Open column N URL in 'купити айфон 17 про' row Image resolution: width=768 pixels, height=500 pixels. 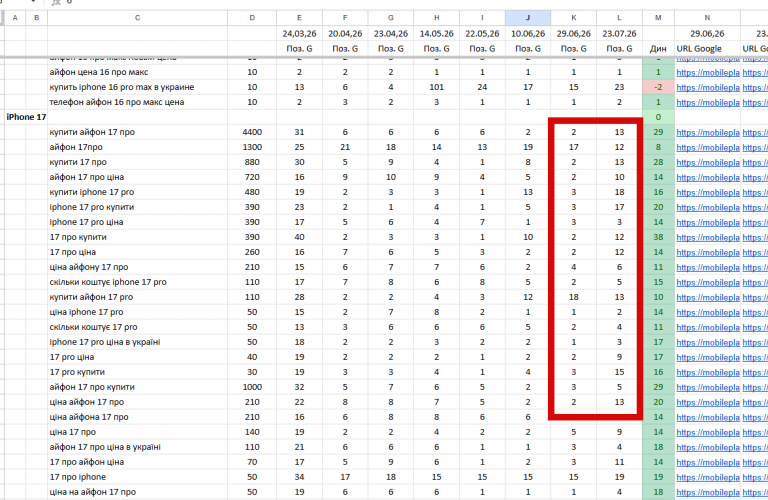coord(708,132)
